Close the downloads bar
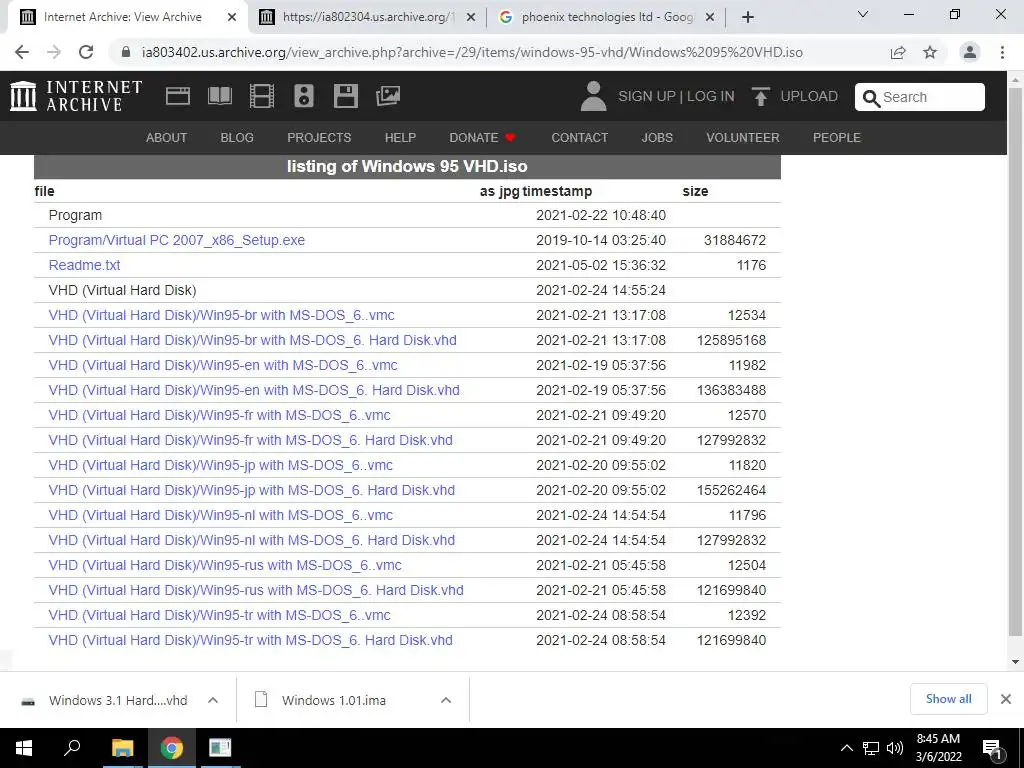The width and height of the screenshot is (1024, 768). tap(1006, 699)
